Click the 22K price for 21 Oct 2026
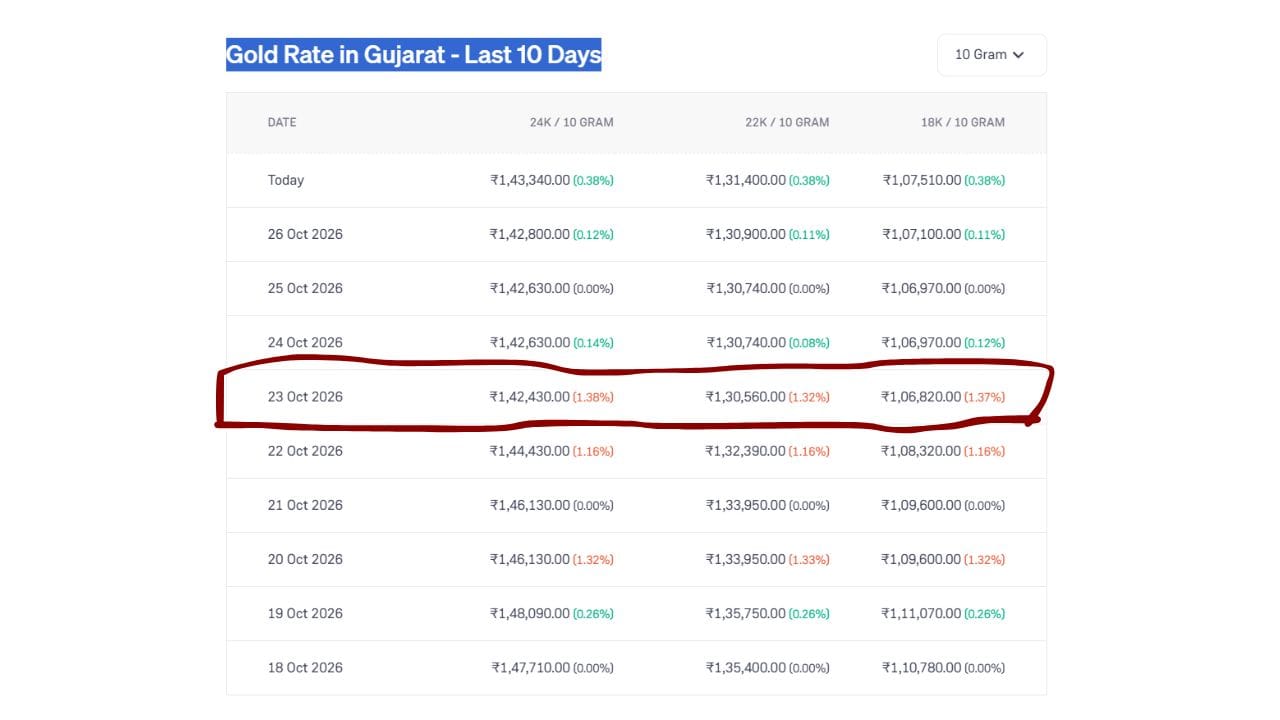Viewport: 1280px width, 720px height. coord(746,504)
